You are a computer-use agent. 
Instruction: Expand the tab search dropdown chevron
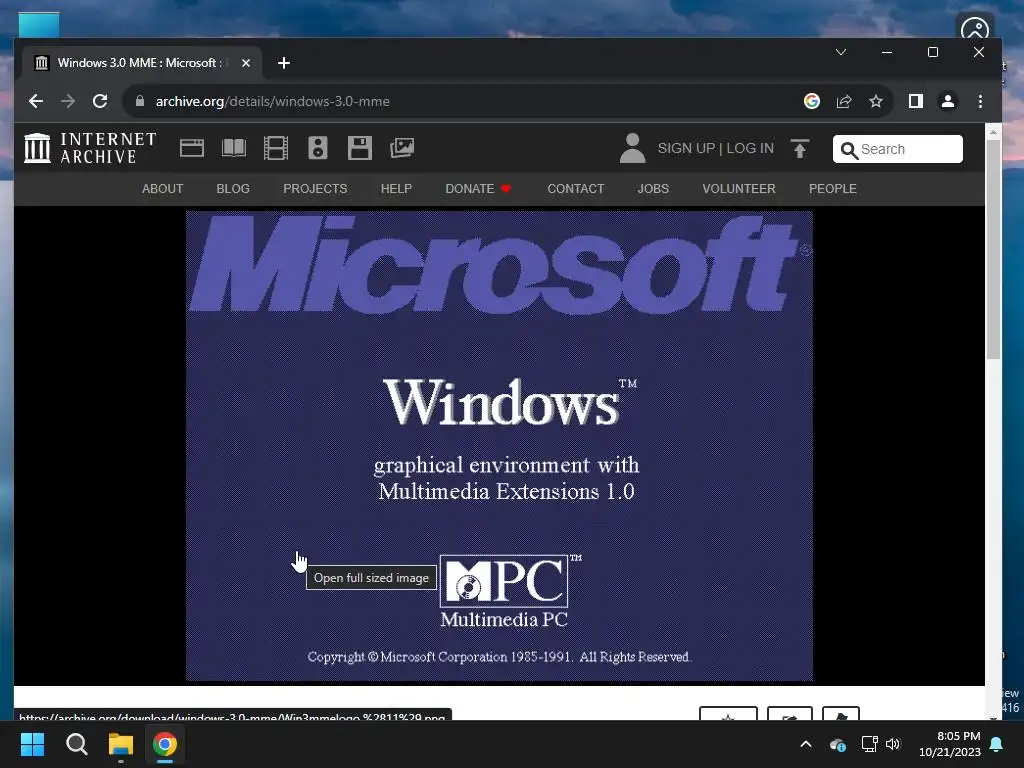click(840, 52)
